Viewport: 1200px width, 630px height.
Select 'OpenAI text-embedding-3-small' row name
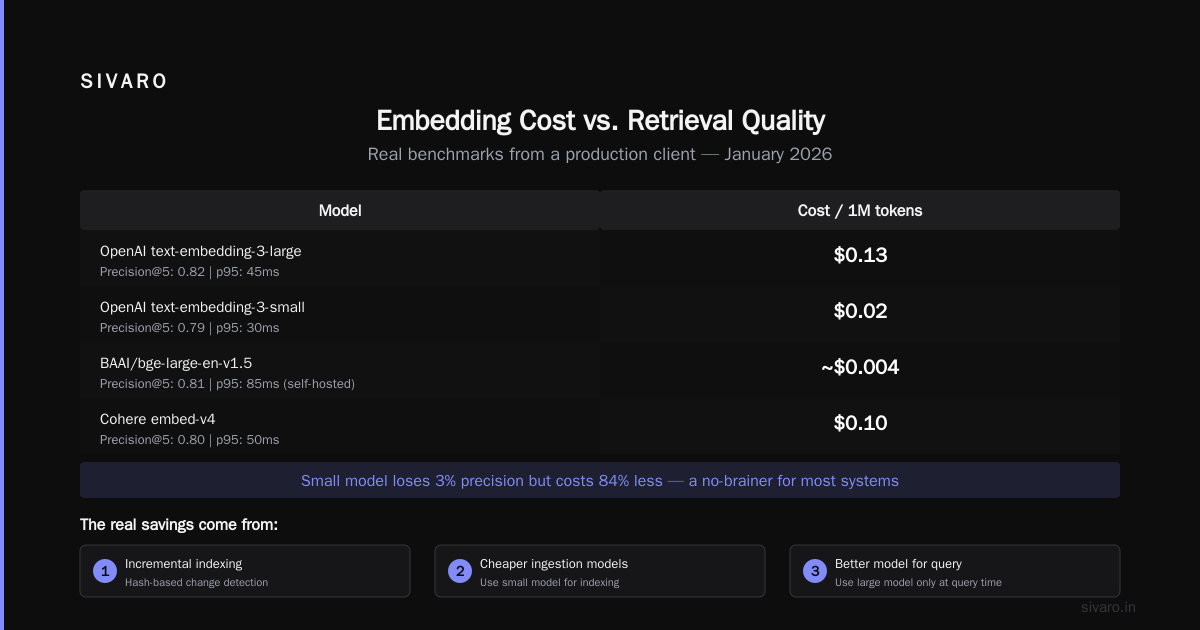tap(202, 307)
